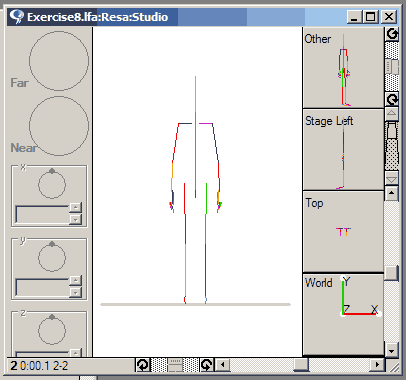Click the application icon in the title bar

pos(17,17)
